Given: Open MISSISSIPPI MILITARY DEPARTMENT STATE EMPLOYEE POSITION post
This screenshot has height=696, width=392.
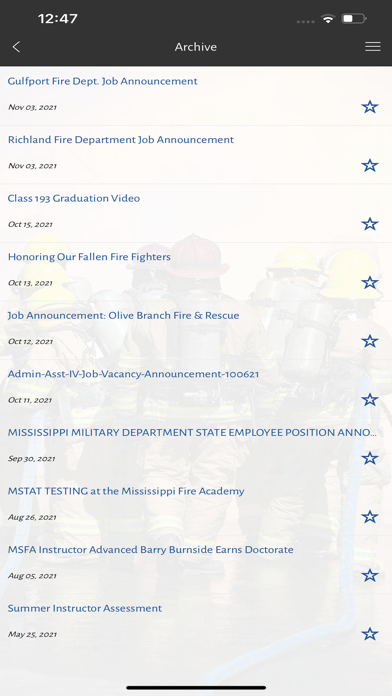Looking at the screenshot, I should 192,433.
